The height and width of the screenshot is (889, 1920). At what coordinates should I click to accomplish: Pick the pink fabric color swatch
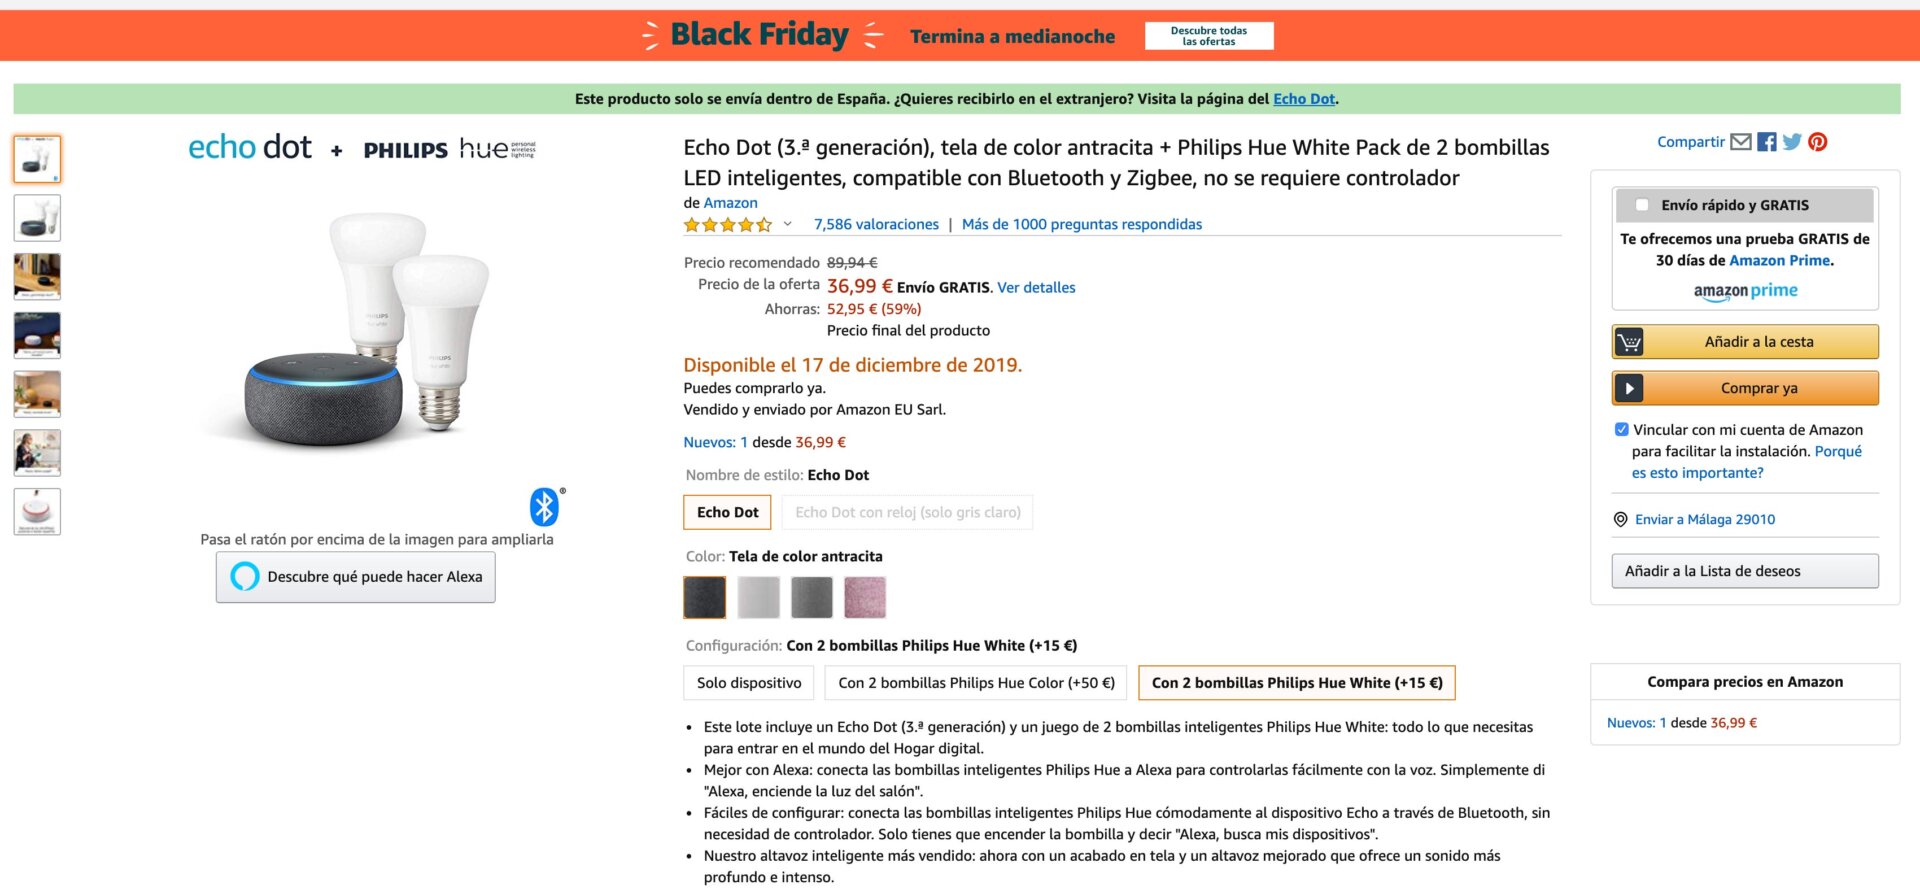coord(865,598)
